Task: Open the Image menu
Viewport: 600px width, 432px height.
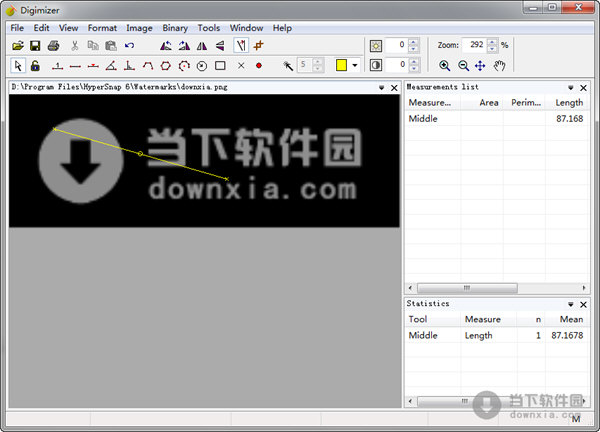Action: pos(139,28)
